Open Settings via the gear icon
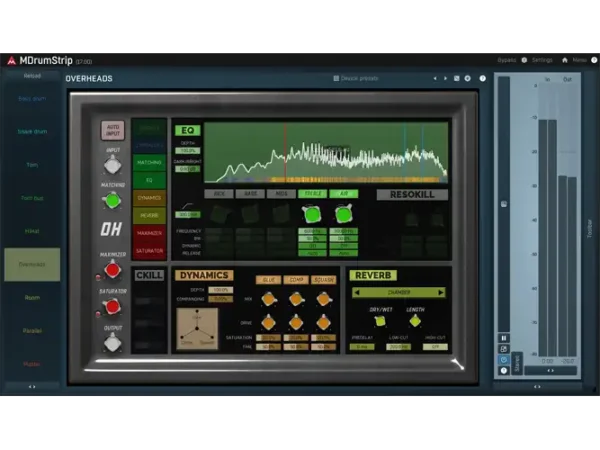This screenshot has width=600, height=450. coord(524,60)
